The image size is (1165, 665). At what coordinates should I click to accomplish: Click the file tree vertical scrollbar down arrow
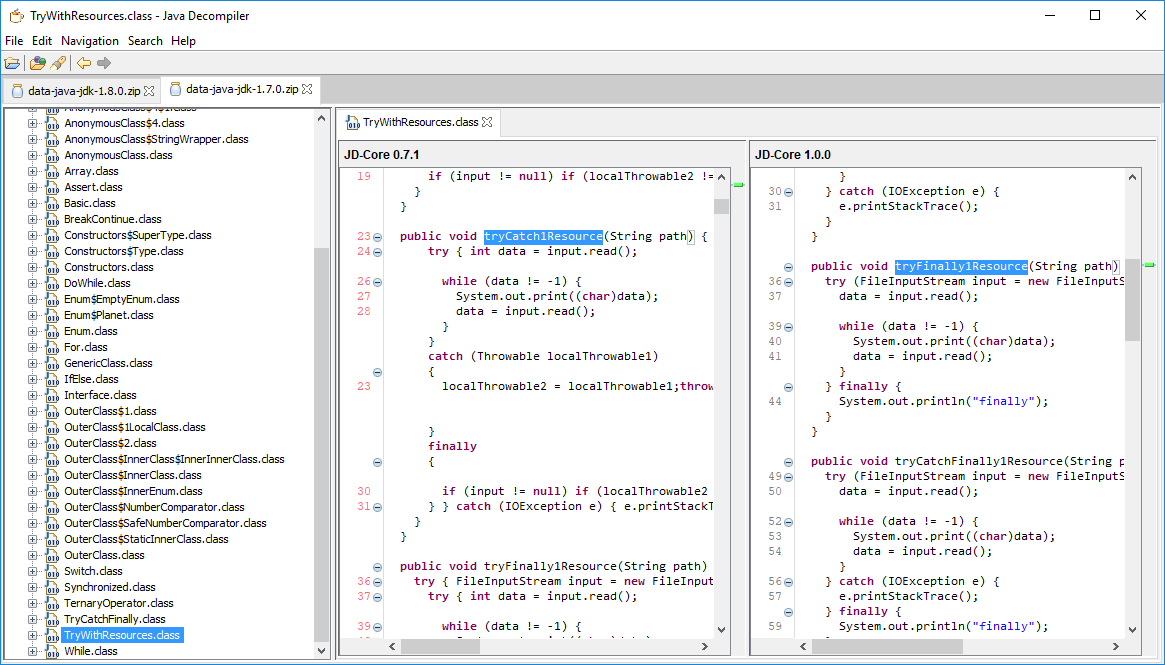click(x=322, y=650)
